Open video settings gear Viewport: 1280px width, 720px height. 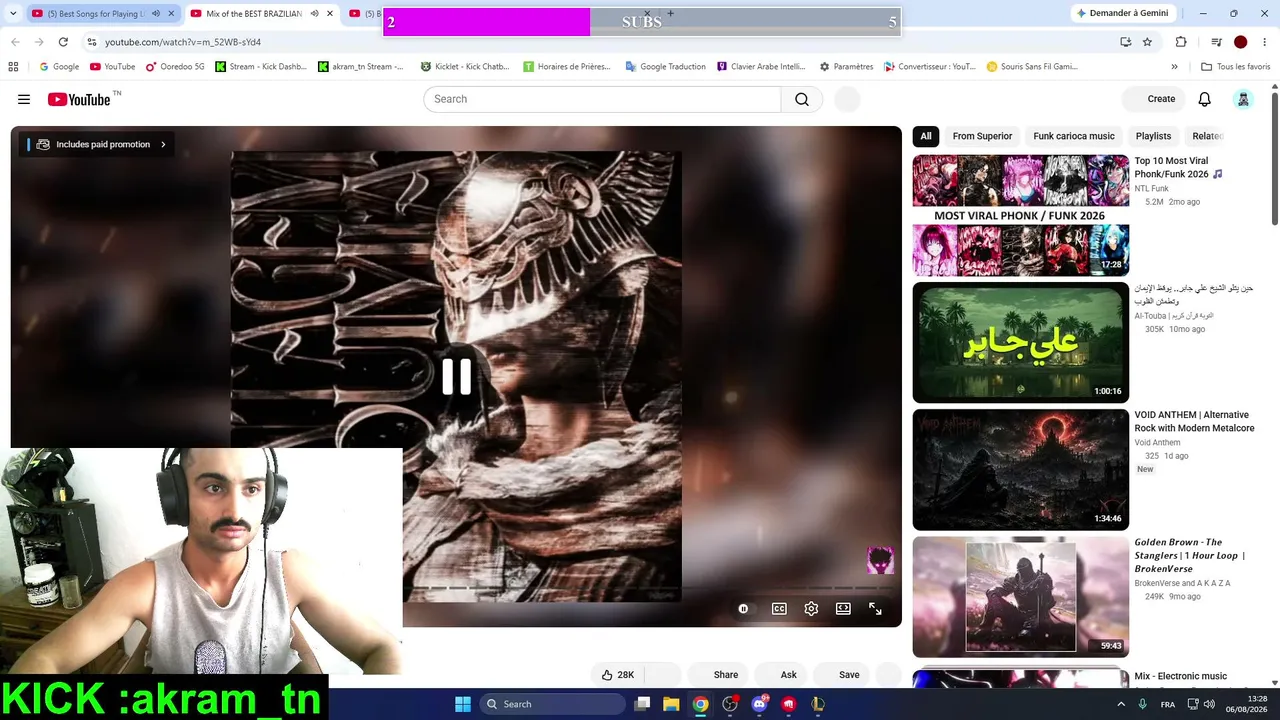811,609
